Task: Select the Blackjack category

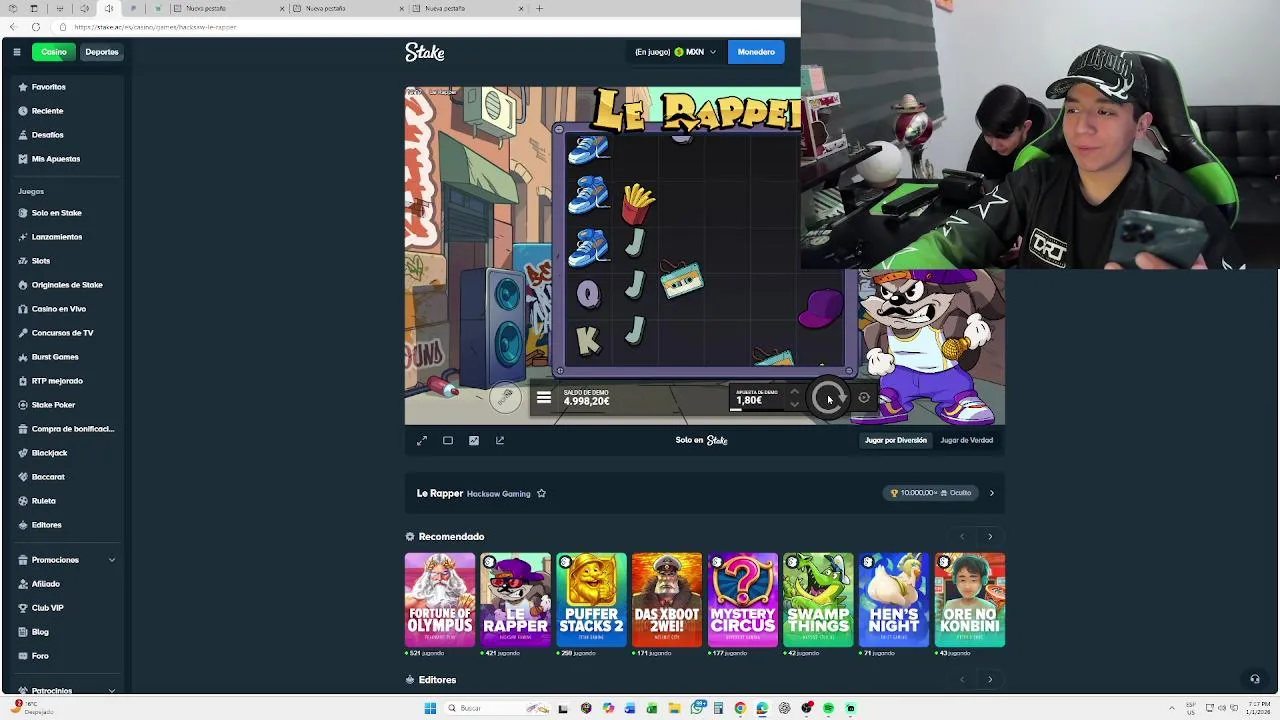Action: pyautogui.click(x=49, y=453)
